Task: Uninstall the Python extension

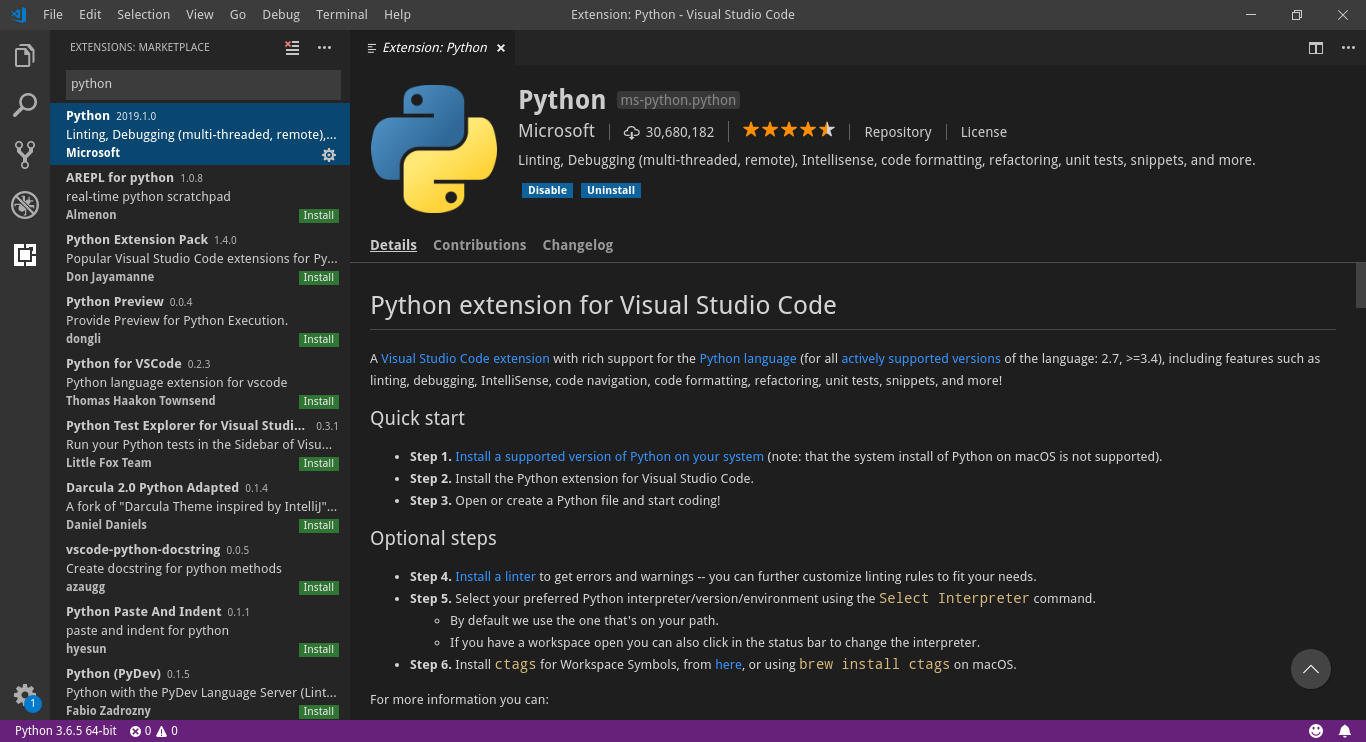Action: (611, 190)
